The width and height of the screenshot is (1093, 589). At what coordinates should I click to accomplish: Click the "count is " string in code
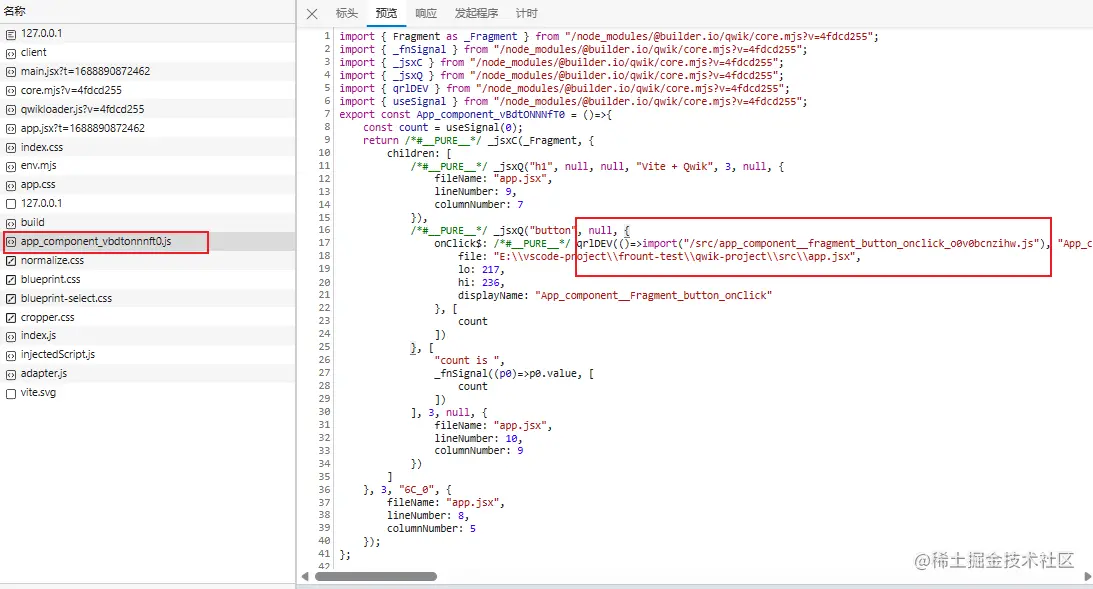(x=469, y=360)
